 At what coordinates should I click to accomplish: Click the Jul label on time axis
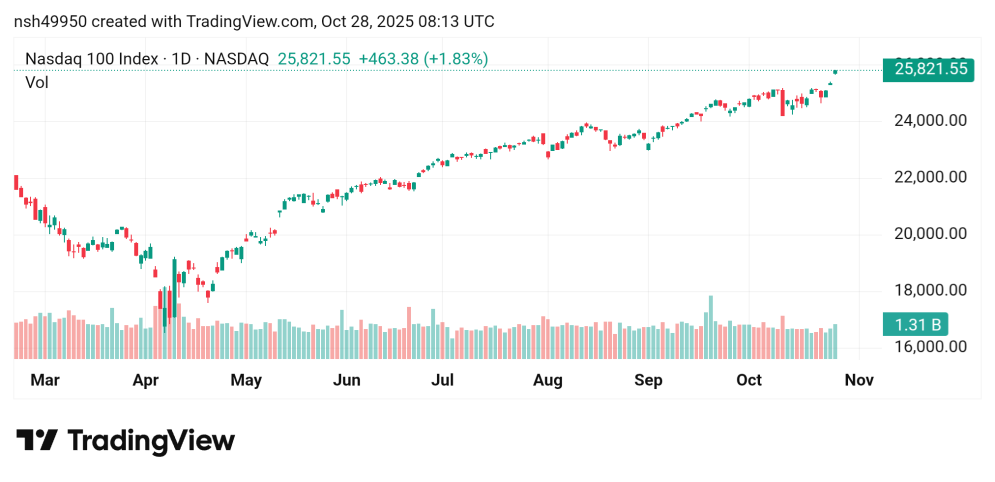[443, 380]
